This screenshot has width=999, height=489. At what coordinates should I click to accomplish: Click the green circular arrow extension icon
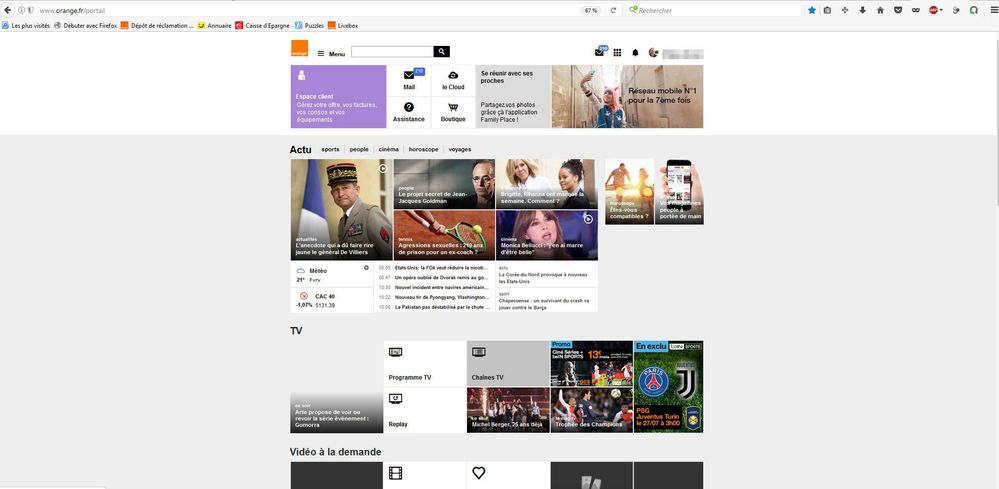pos(974,10)
